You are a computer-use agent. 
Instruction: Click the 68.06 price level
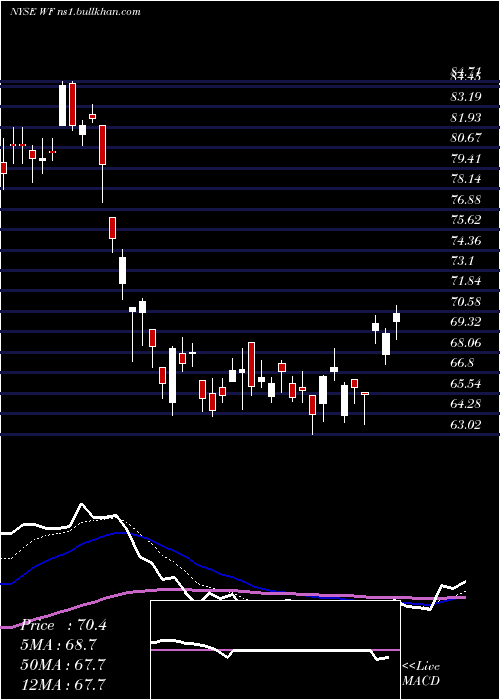[466, 343]
